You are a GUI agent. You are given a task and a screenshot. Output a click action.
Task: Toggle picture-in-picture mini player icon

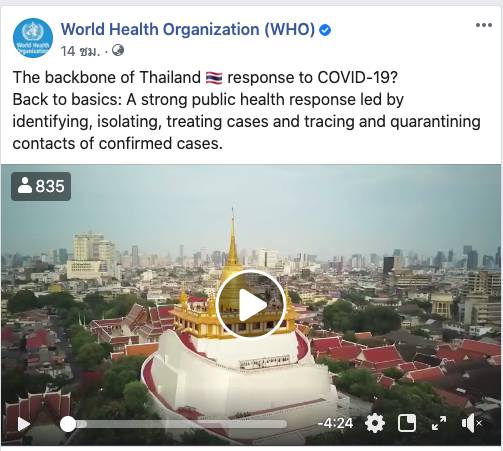pos(407,423)
